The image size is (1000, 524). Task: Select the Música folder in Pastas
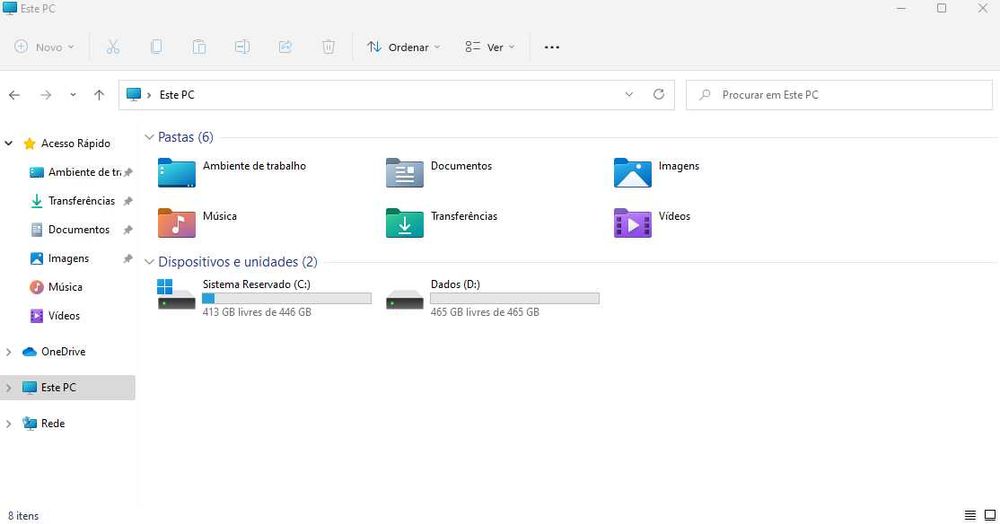pos(198,222)
